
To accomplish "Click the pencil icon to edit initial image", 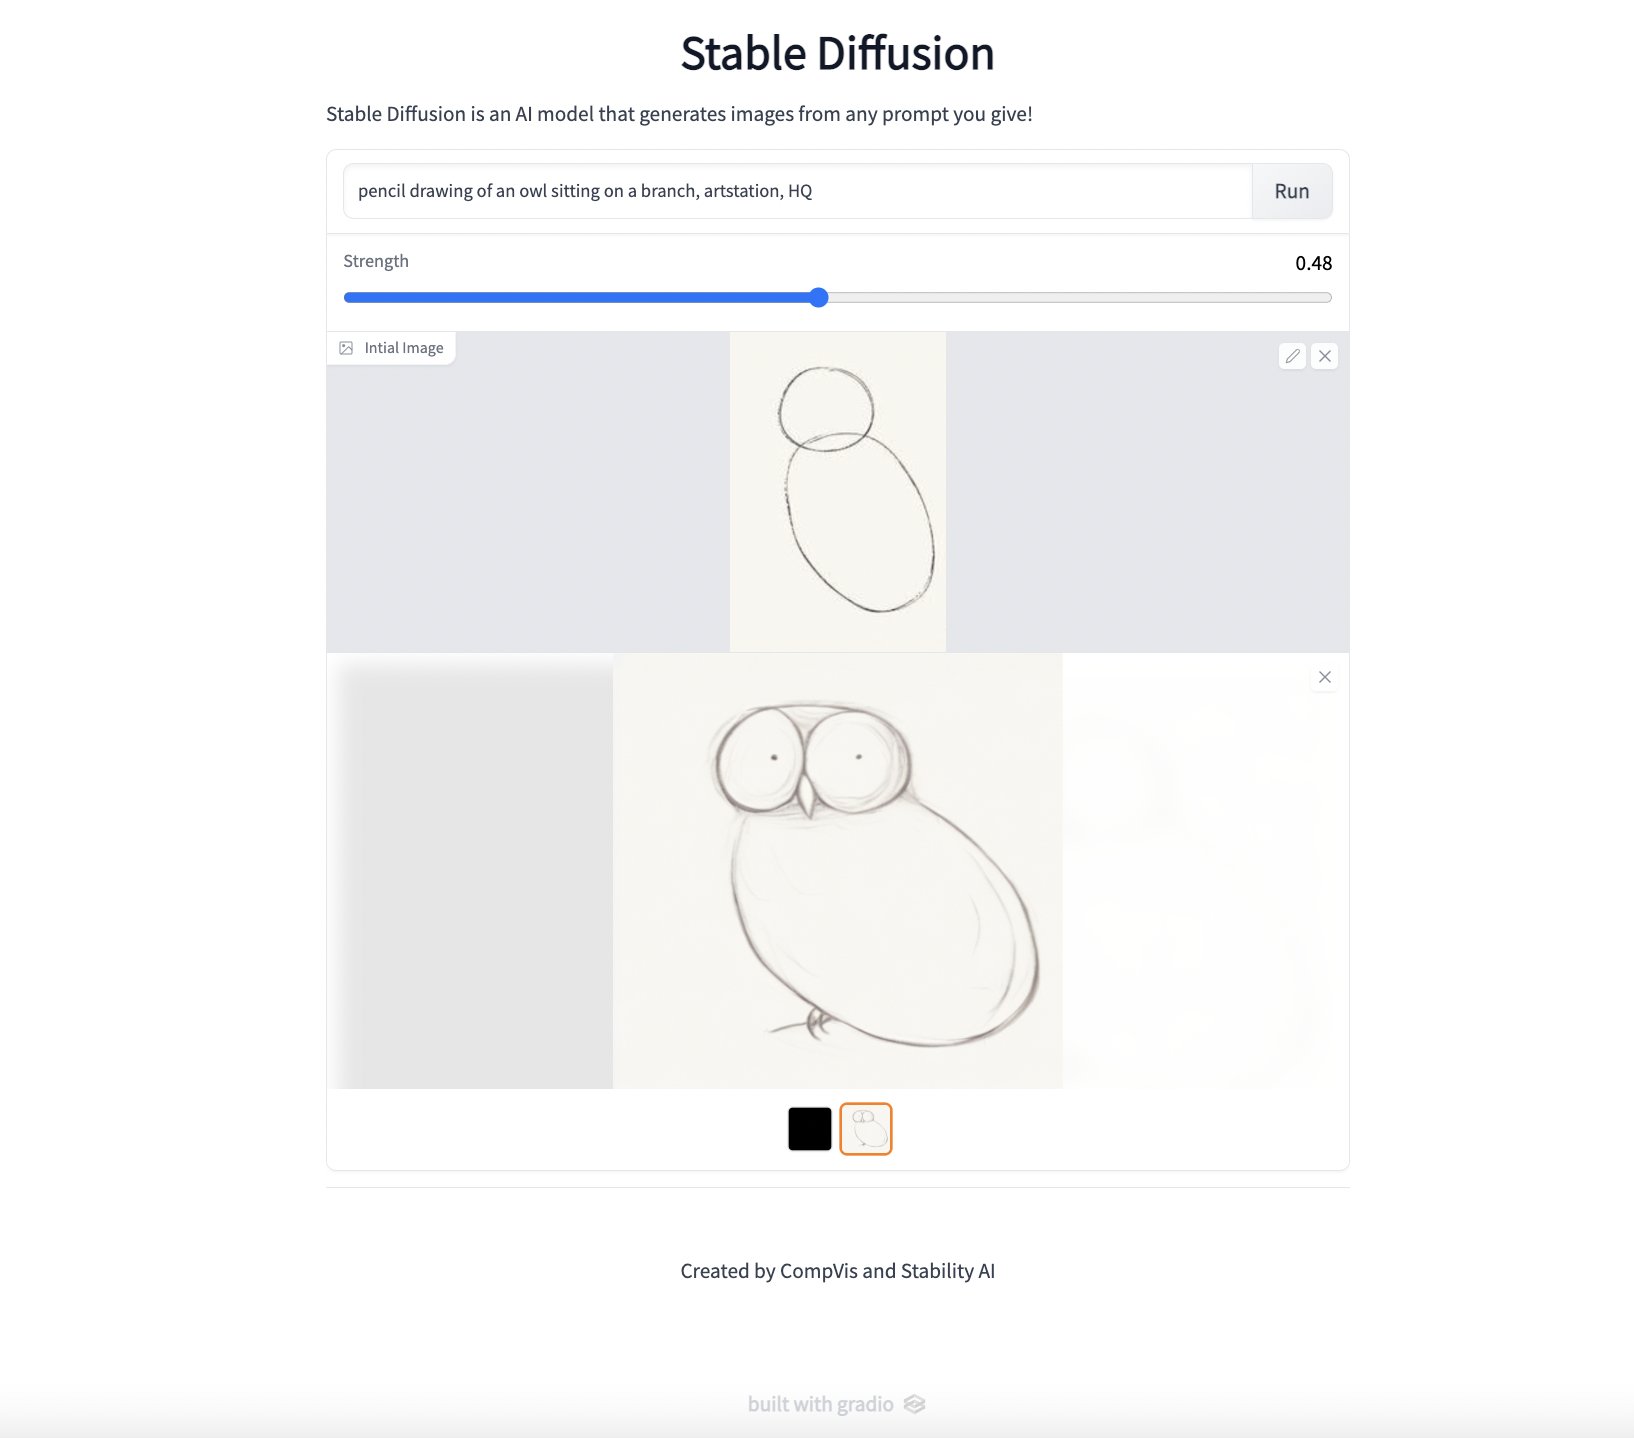I will click(1292, 356).
